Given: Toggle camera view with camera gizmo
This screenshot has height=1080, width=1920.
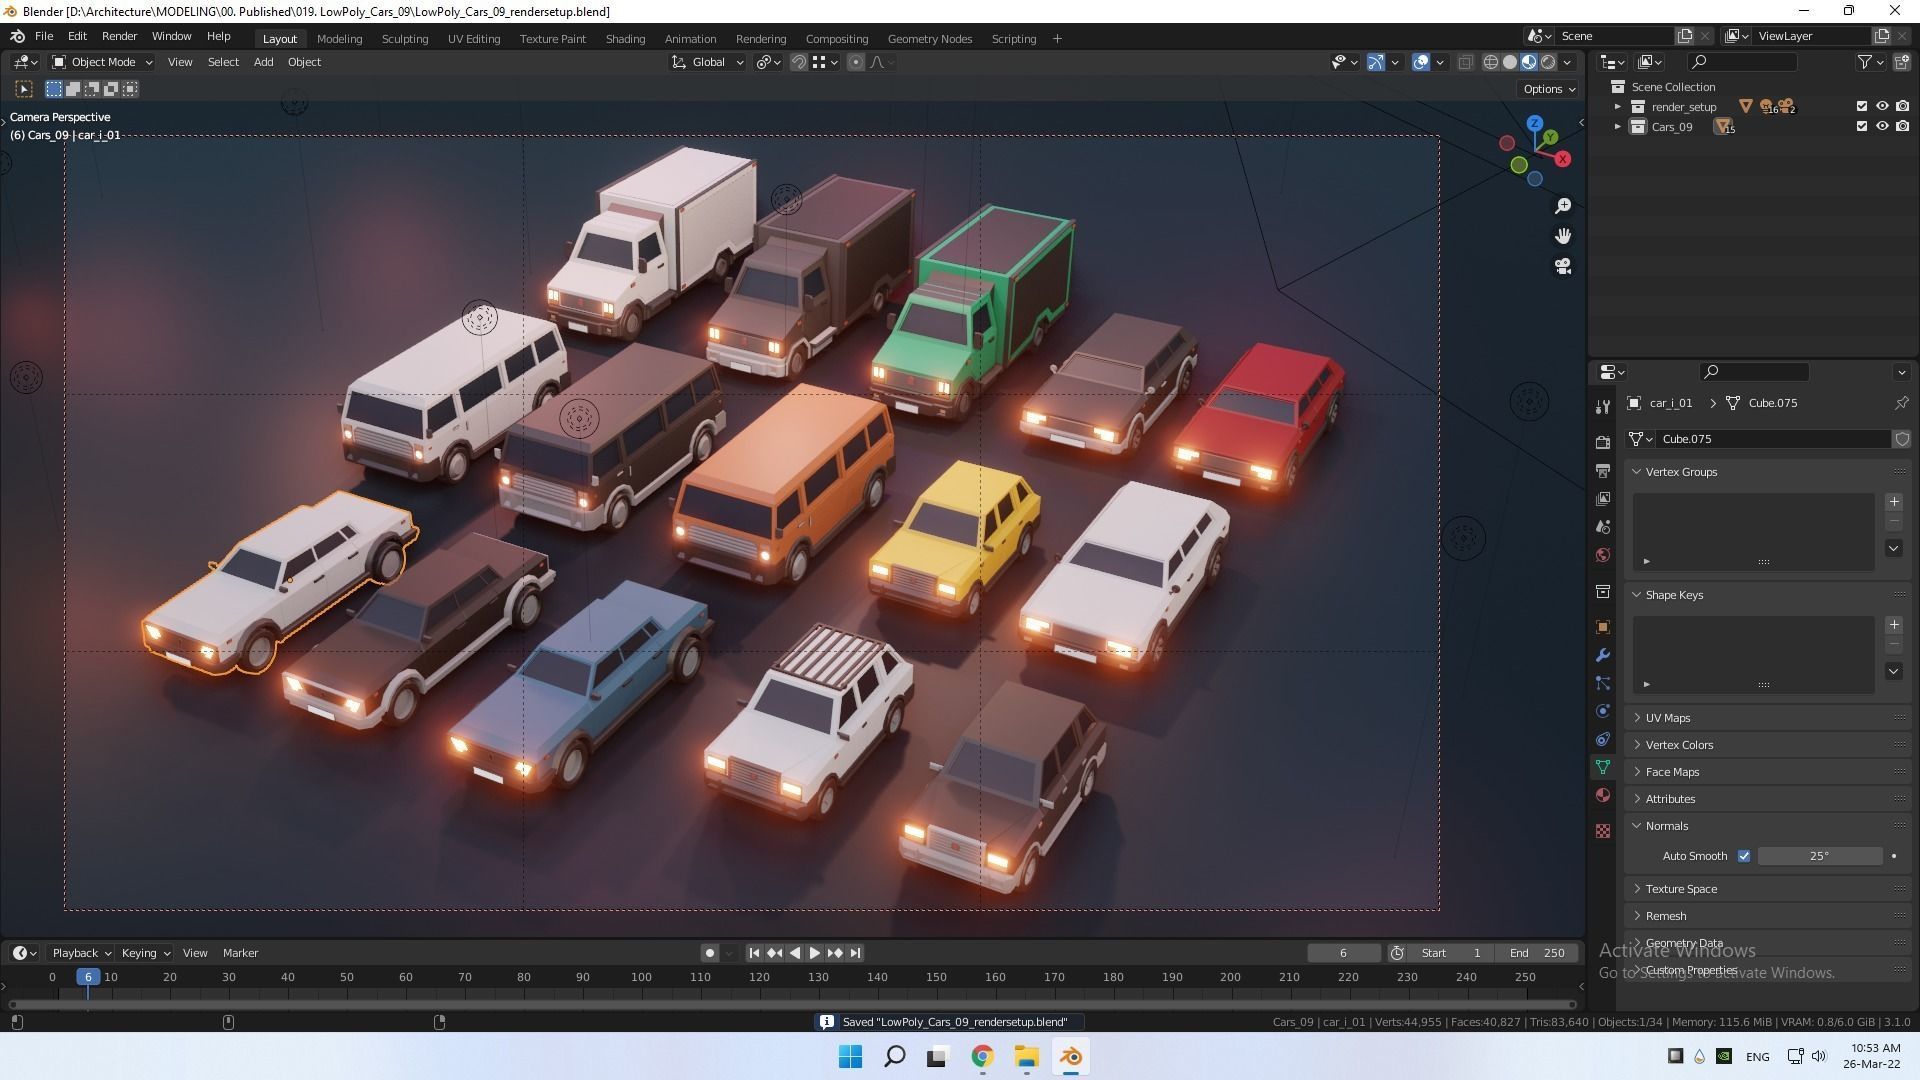Looking at the screenshot, I should pyautogui.click(x=1563, y=266).
